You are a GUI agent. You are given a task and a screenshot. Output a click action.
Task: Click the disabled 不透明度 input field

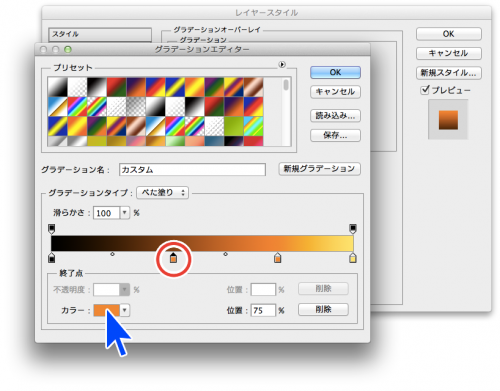(x=107, y=290)
